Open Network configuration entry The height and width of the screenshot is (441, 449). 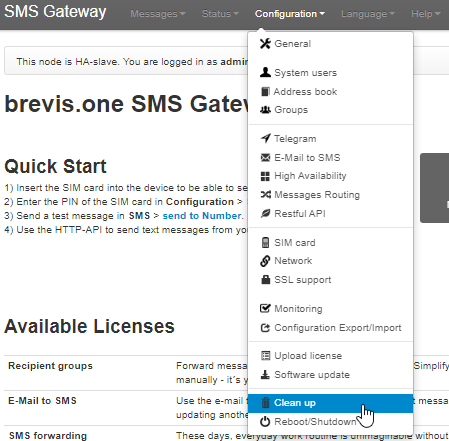pos(331,261)
